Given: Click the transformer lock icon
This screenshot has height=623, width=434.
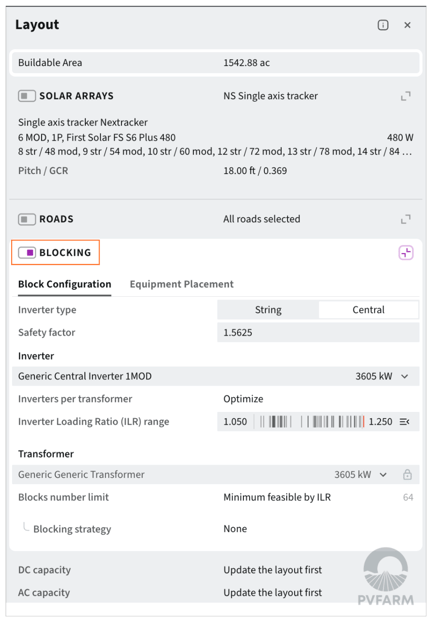Looking at the screenshot, I should pyautogui.click(x=407, y=475).
